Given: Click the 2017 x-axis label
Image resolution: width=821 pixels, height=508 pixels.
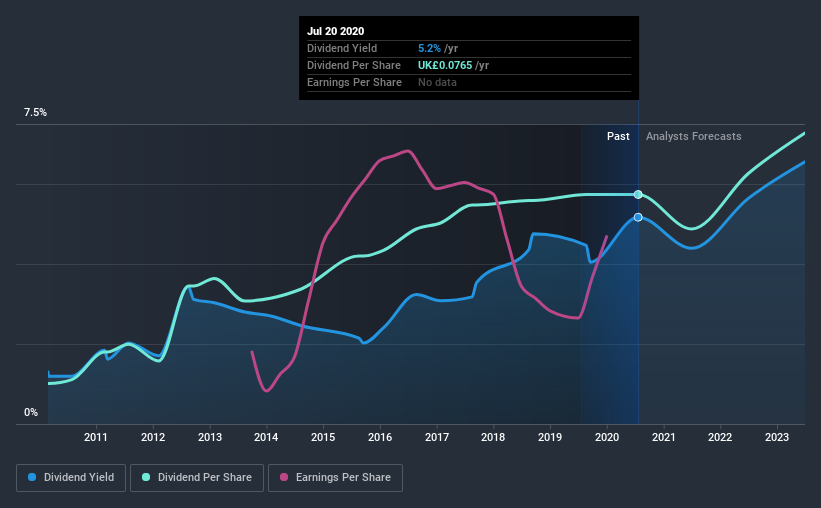Looking at the screenshot, I should [x=437, y=437].
